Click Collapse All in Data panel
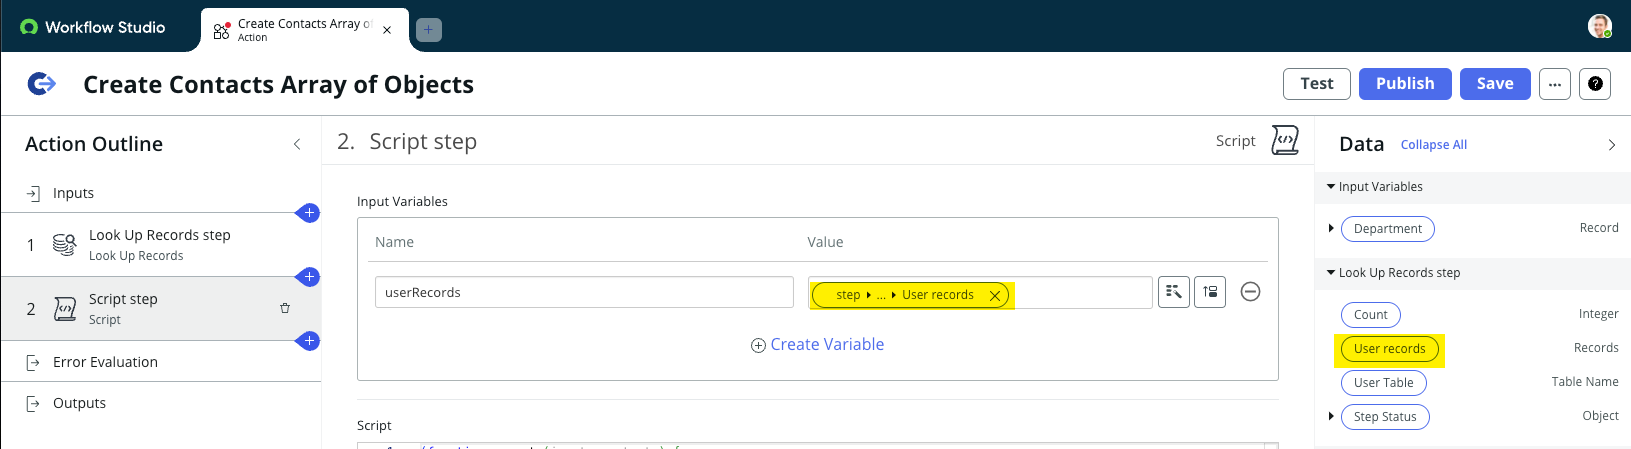This screenshot has width=1631, height=449. tap(1433, 145)
